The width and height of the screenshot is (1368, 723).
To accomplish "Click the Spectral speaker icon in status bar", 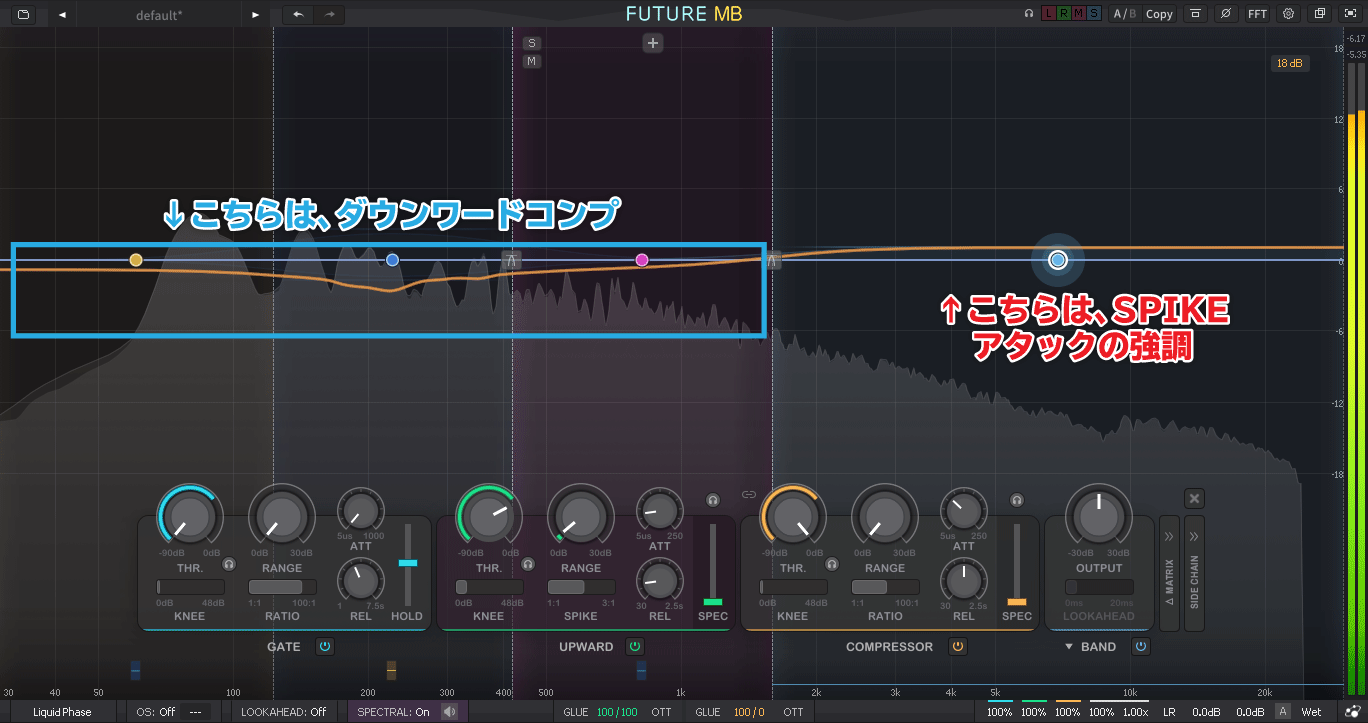I will click(x=449, y=712).
